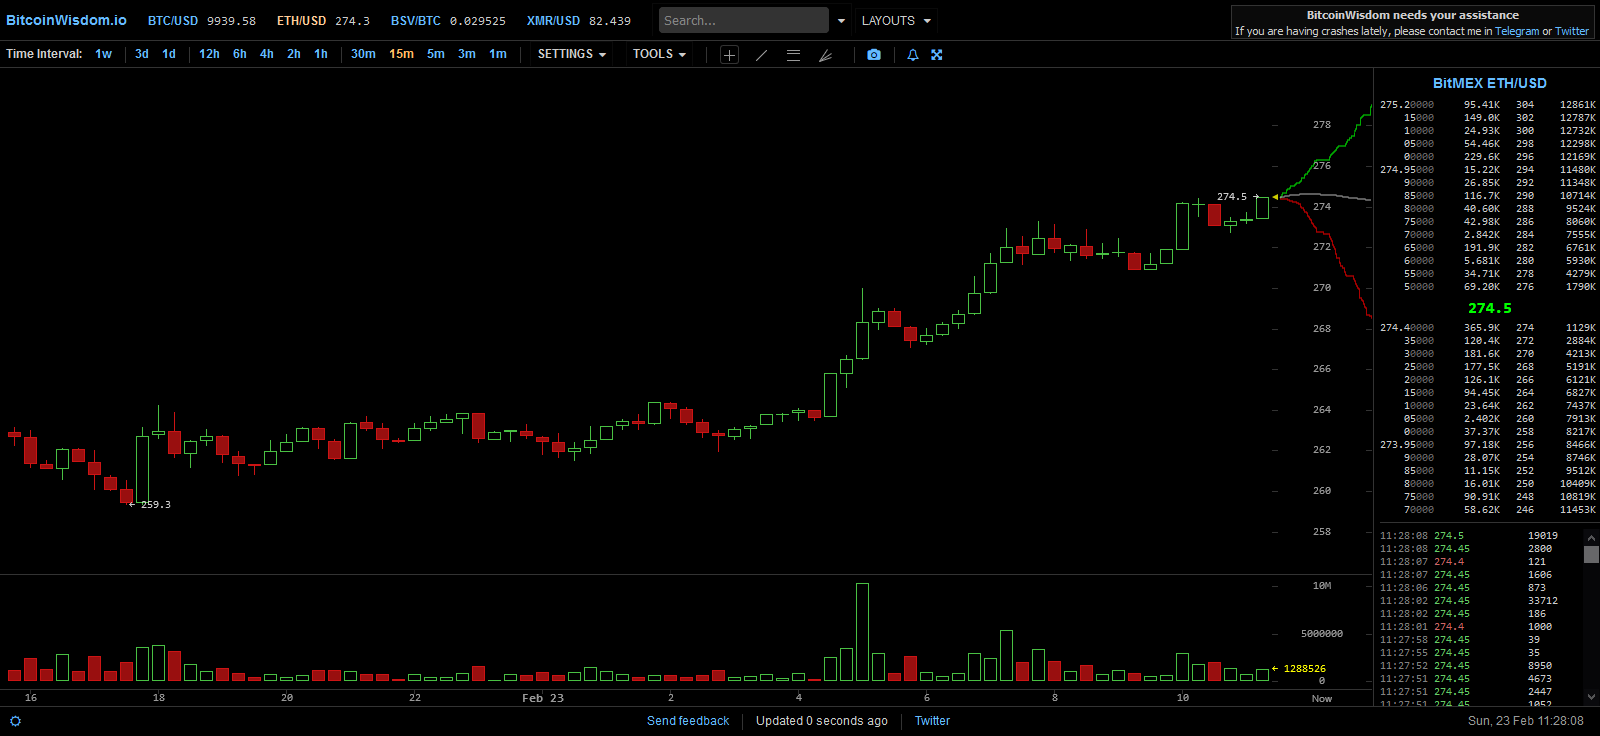Open the LAYOUTS dropdown

[896, 20]
